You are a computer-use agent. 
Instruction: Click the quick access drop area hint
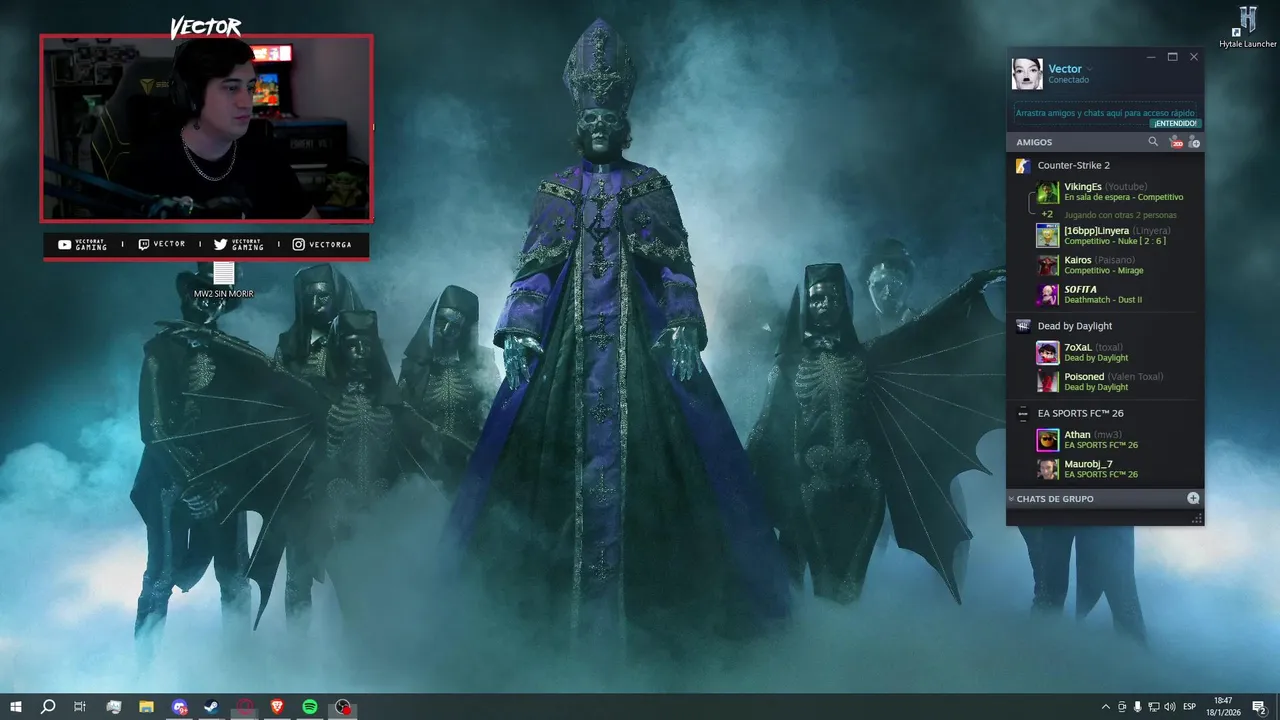coord(1105,113)
